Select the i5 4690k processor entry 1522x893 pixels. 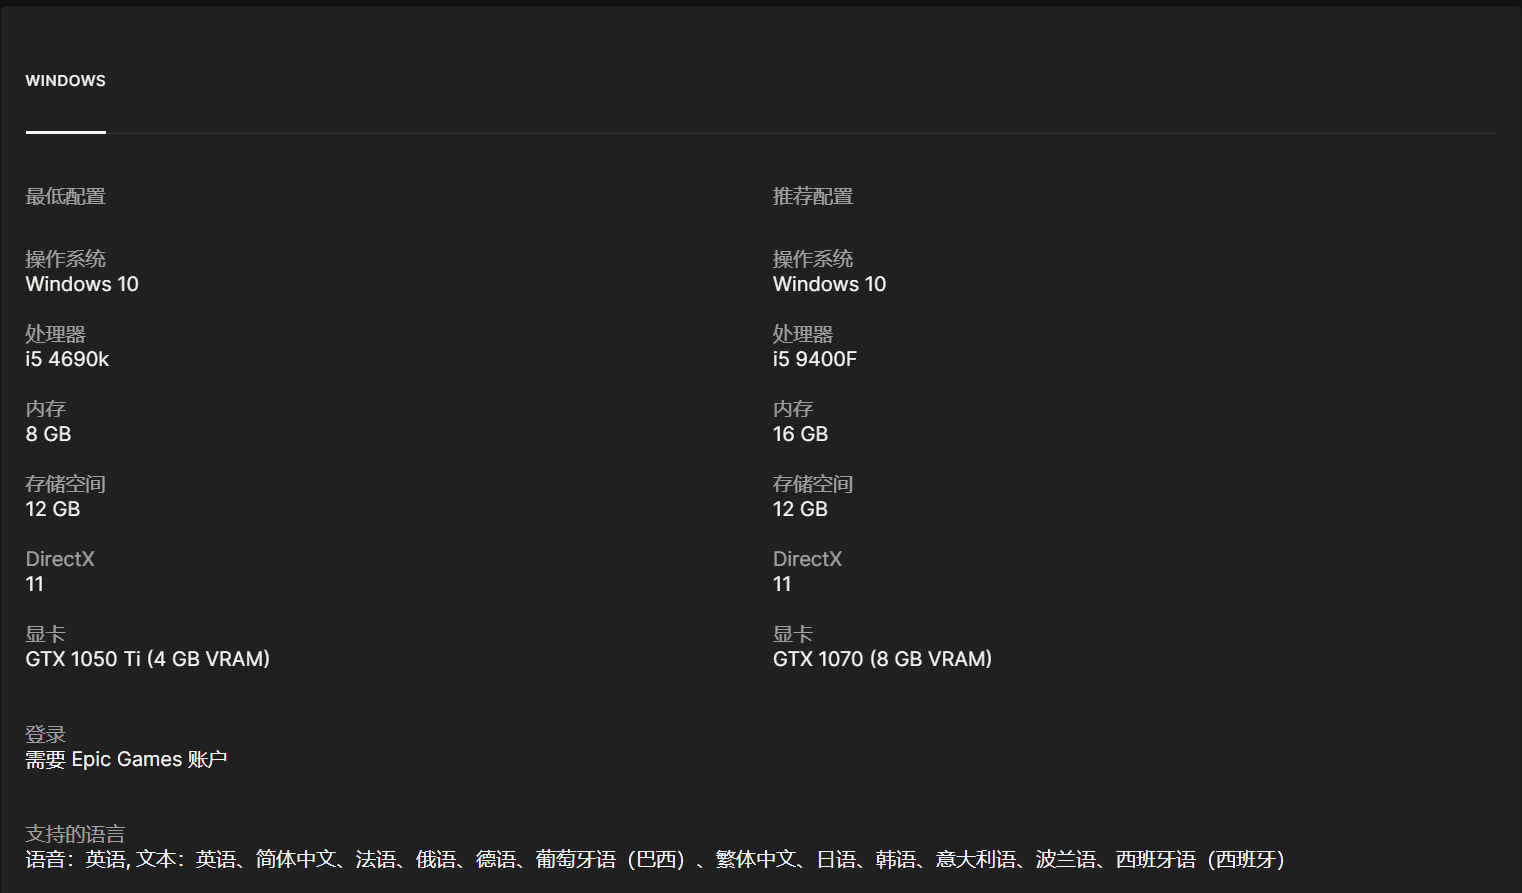tap(67, 359)
